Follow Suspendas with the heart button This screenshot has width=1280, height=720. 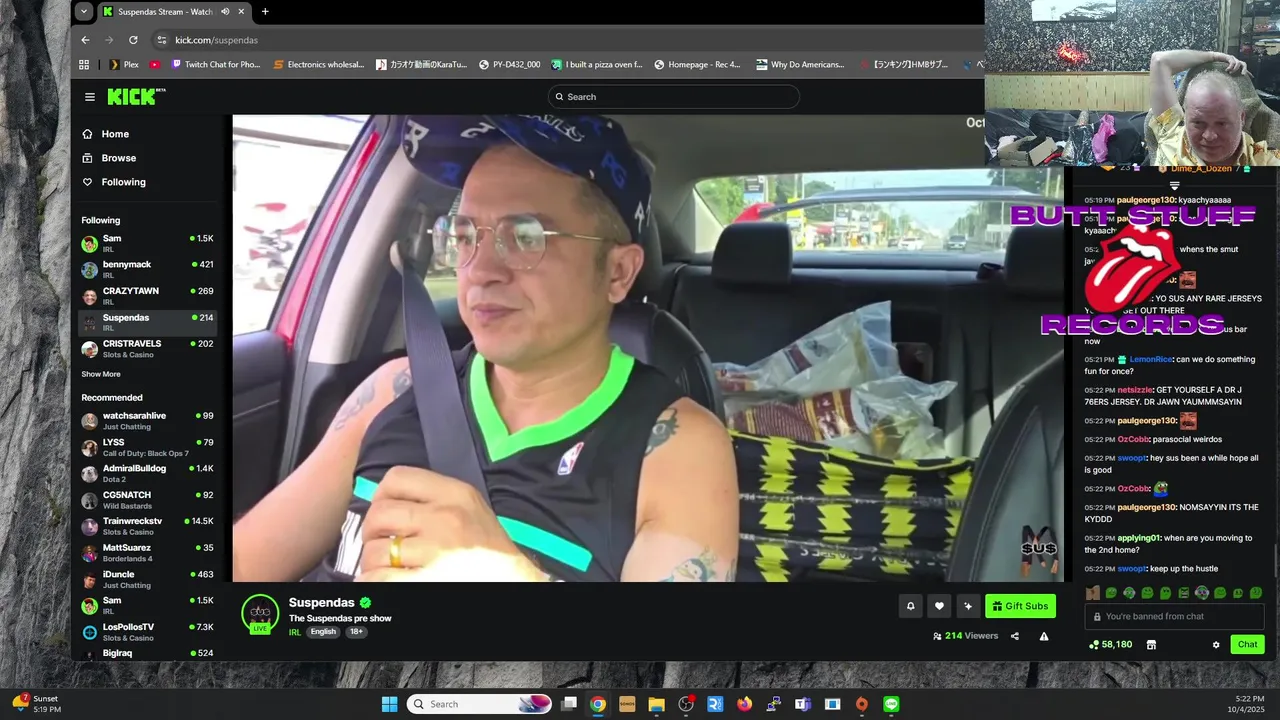pos(939,606)
